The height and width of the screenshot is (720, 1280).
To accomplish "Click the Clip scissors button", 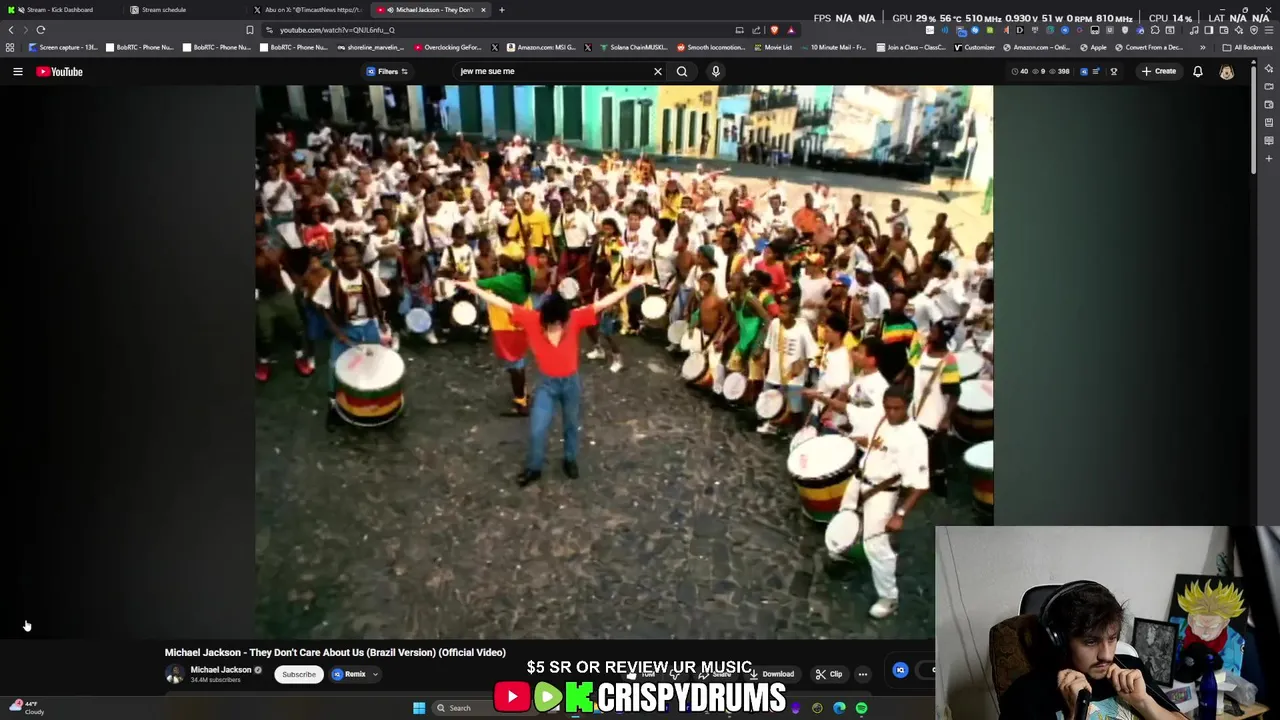I will [829, 674].
